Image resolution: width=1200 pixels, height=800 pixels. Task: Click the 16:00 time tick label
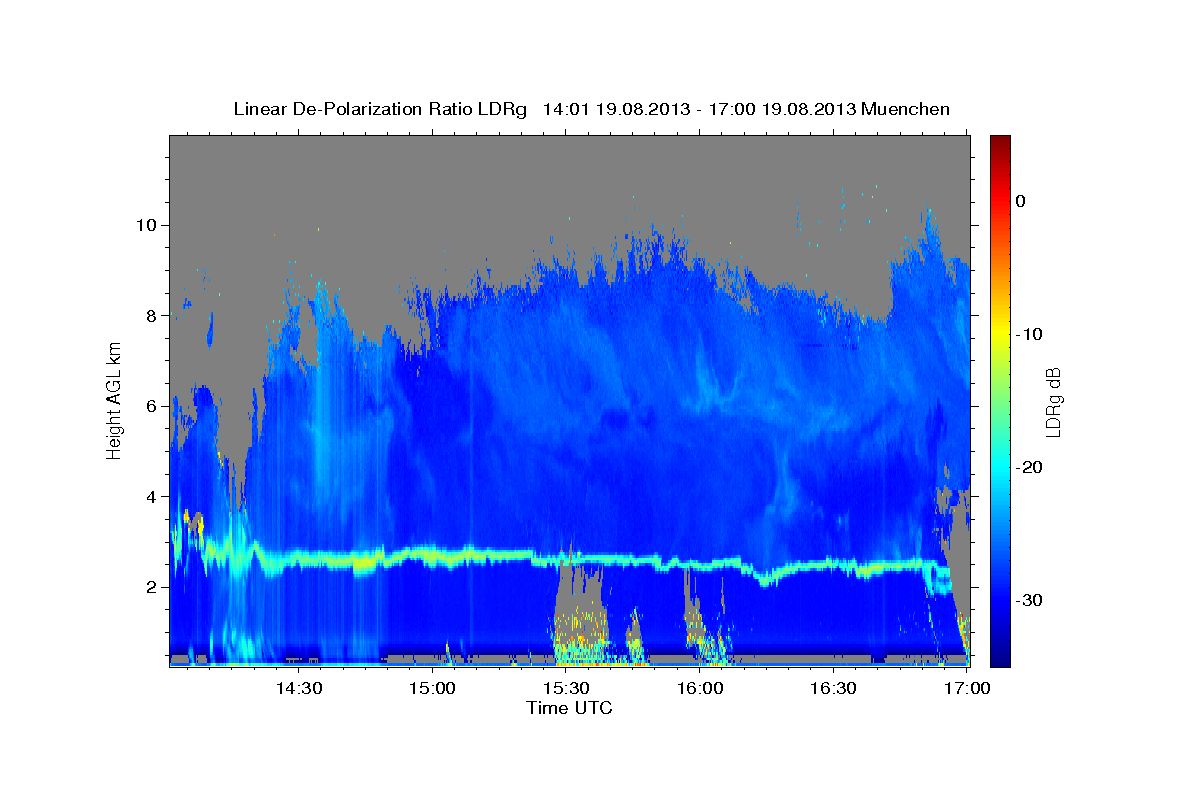pos(701,688)
